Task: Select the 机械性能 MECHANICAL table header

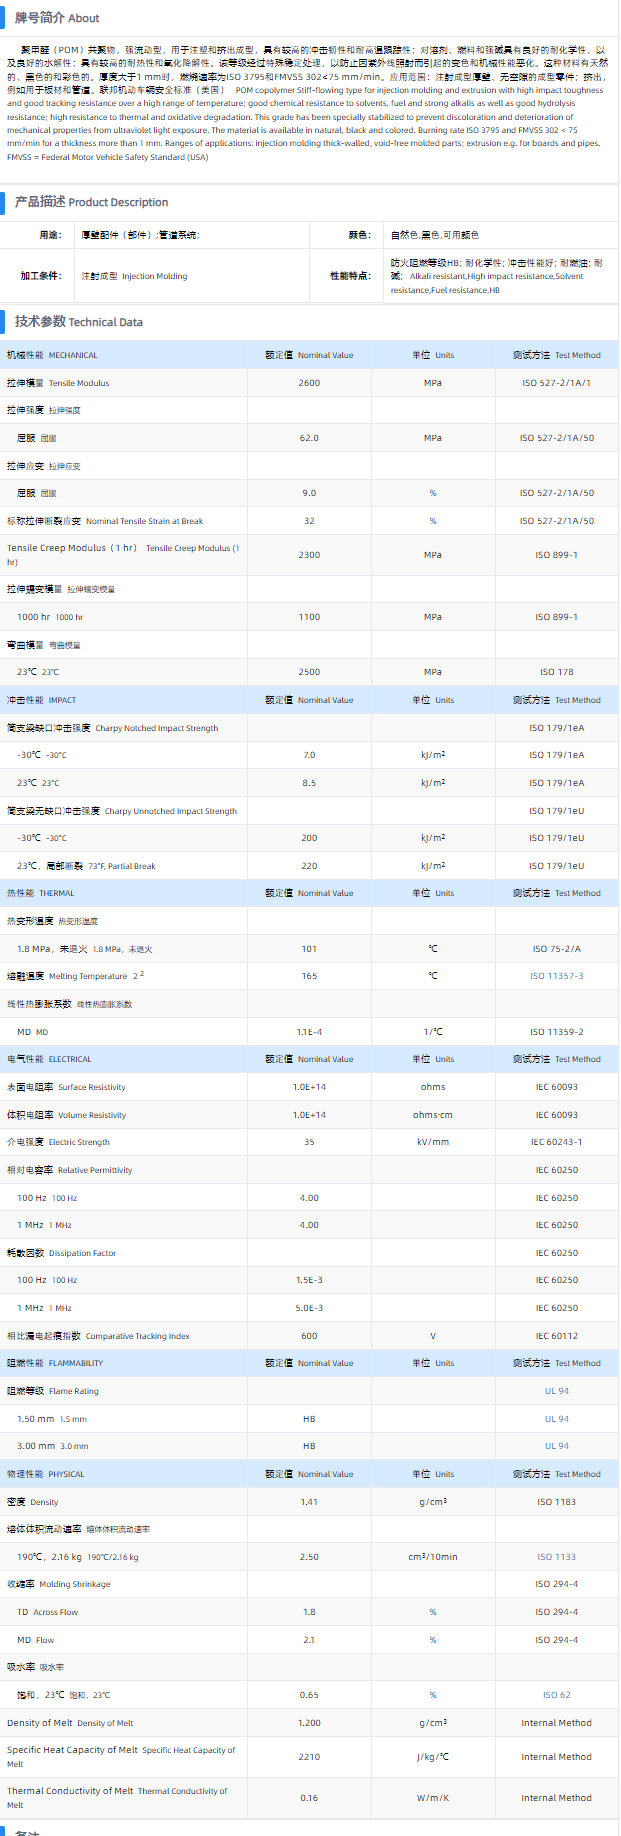Action: (52, 355)
